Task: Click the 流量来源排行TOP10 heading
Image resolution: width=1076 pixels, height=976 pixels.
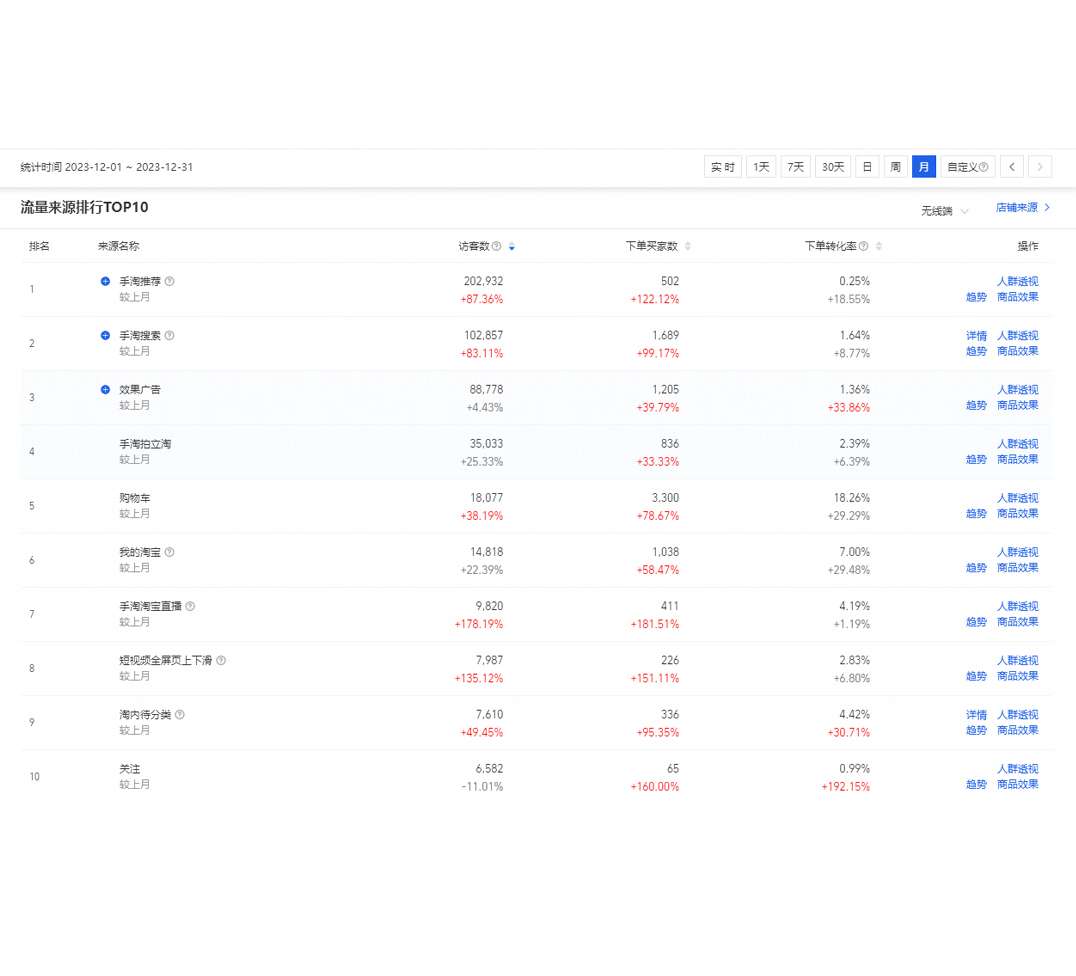Action: 84,207
